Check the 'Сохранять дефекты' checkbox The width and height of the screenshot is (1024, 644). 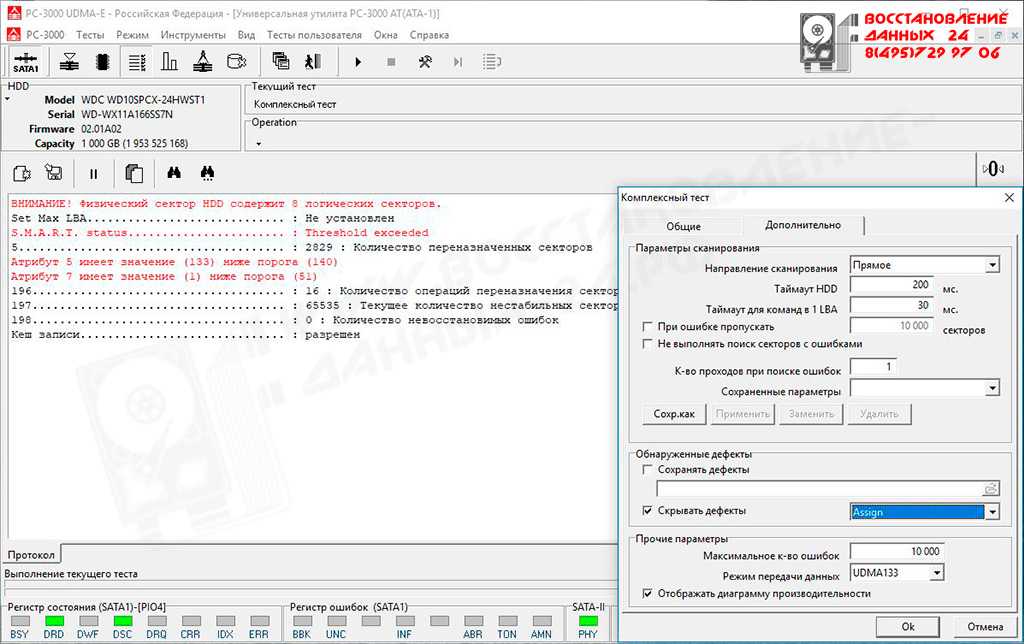[x=648, y=469]
